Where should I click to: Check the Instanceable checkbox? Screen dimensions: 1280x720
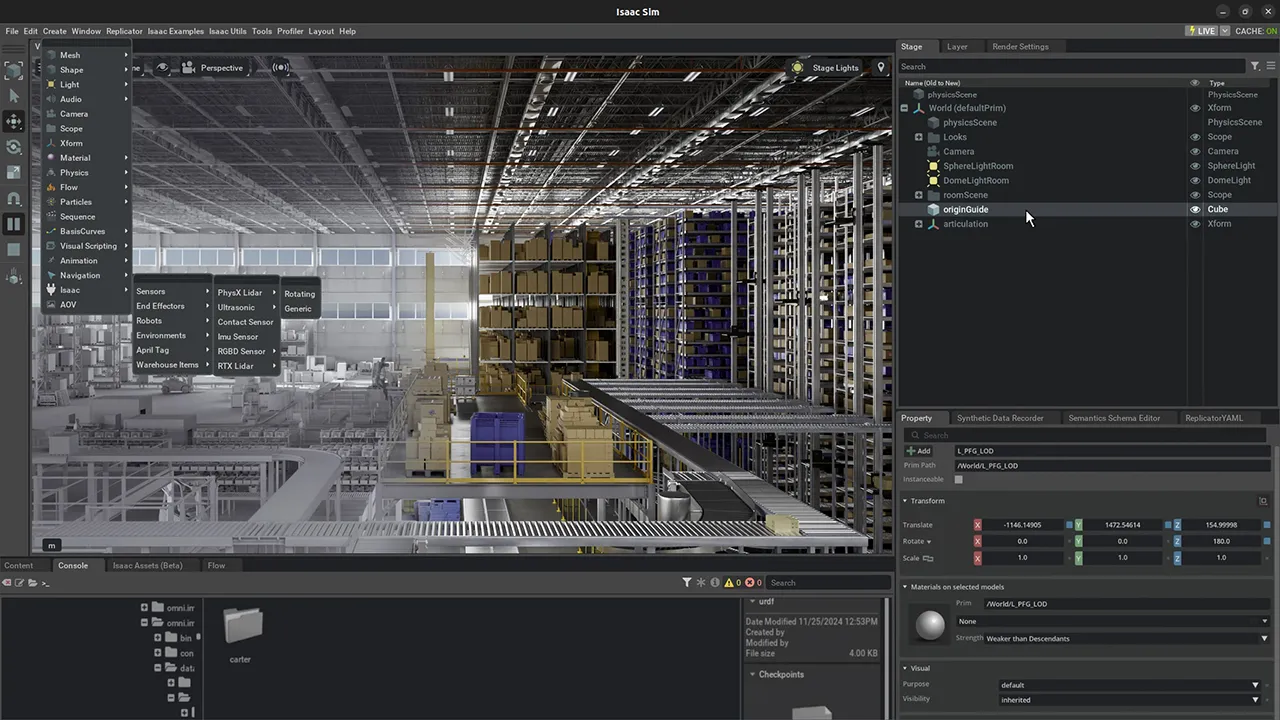(x=958, y=480)
